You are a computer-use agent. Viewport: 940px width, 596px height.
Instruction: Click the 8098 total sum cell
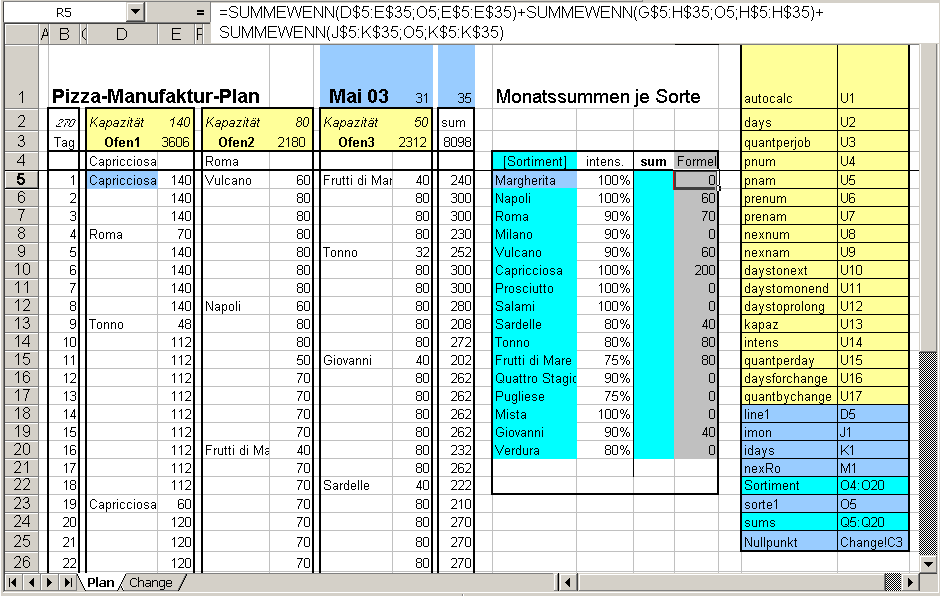click(456, 142)
